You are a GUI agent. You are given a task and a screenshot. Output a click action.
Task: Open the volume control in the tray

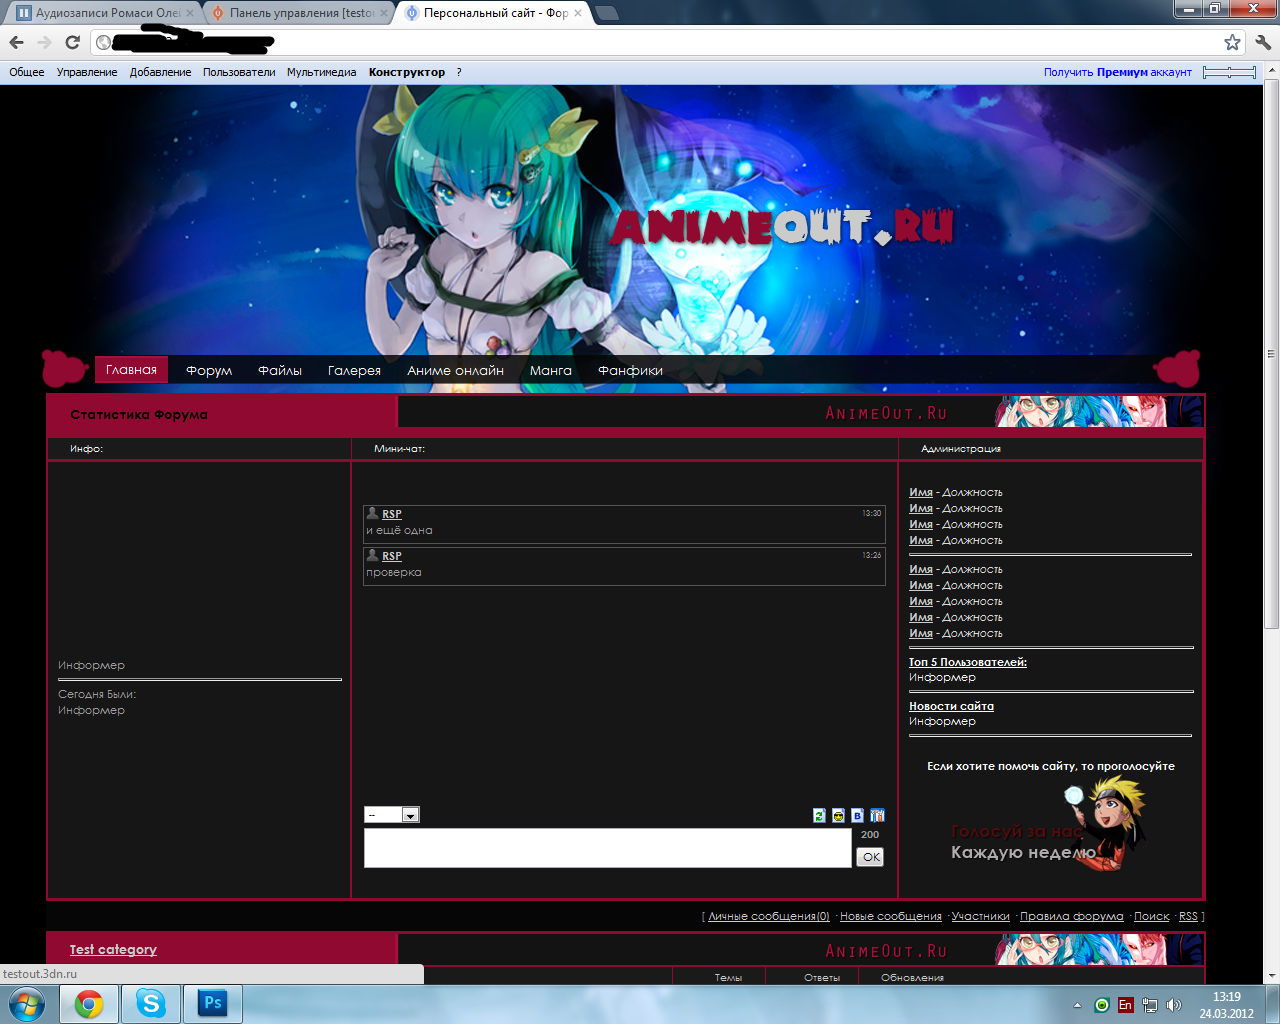coord(1173,1005)
